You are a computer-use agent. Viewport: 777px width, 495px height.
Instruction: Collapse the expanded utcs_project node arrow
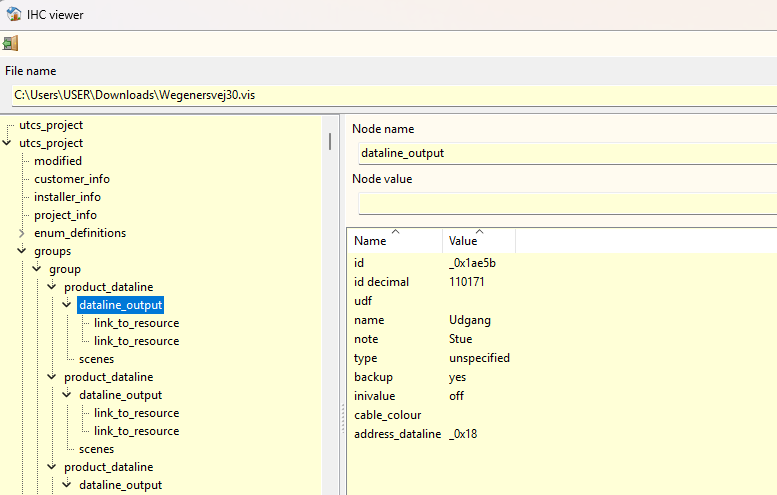pyautogui.click(x=7, y=143)
